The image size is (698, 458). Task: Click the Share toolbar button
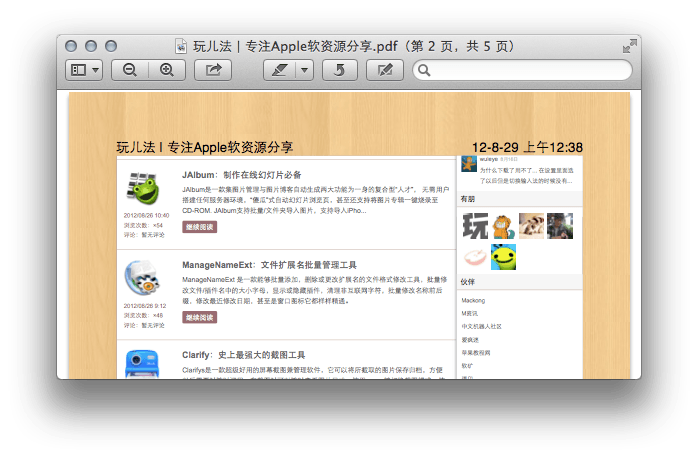pos(213,70)
